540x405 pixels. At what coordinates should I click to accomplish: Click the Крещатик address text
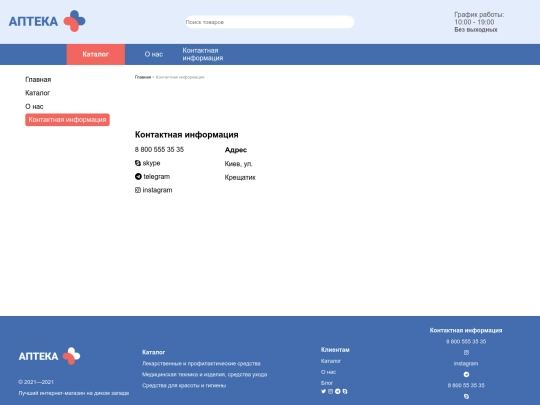(x=240, y=177)
